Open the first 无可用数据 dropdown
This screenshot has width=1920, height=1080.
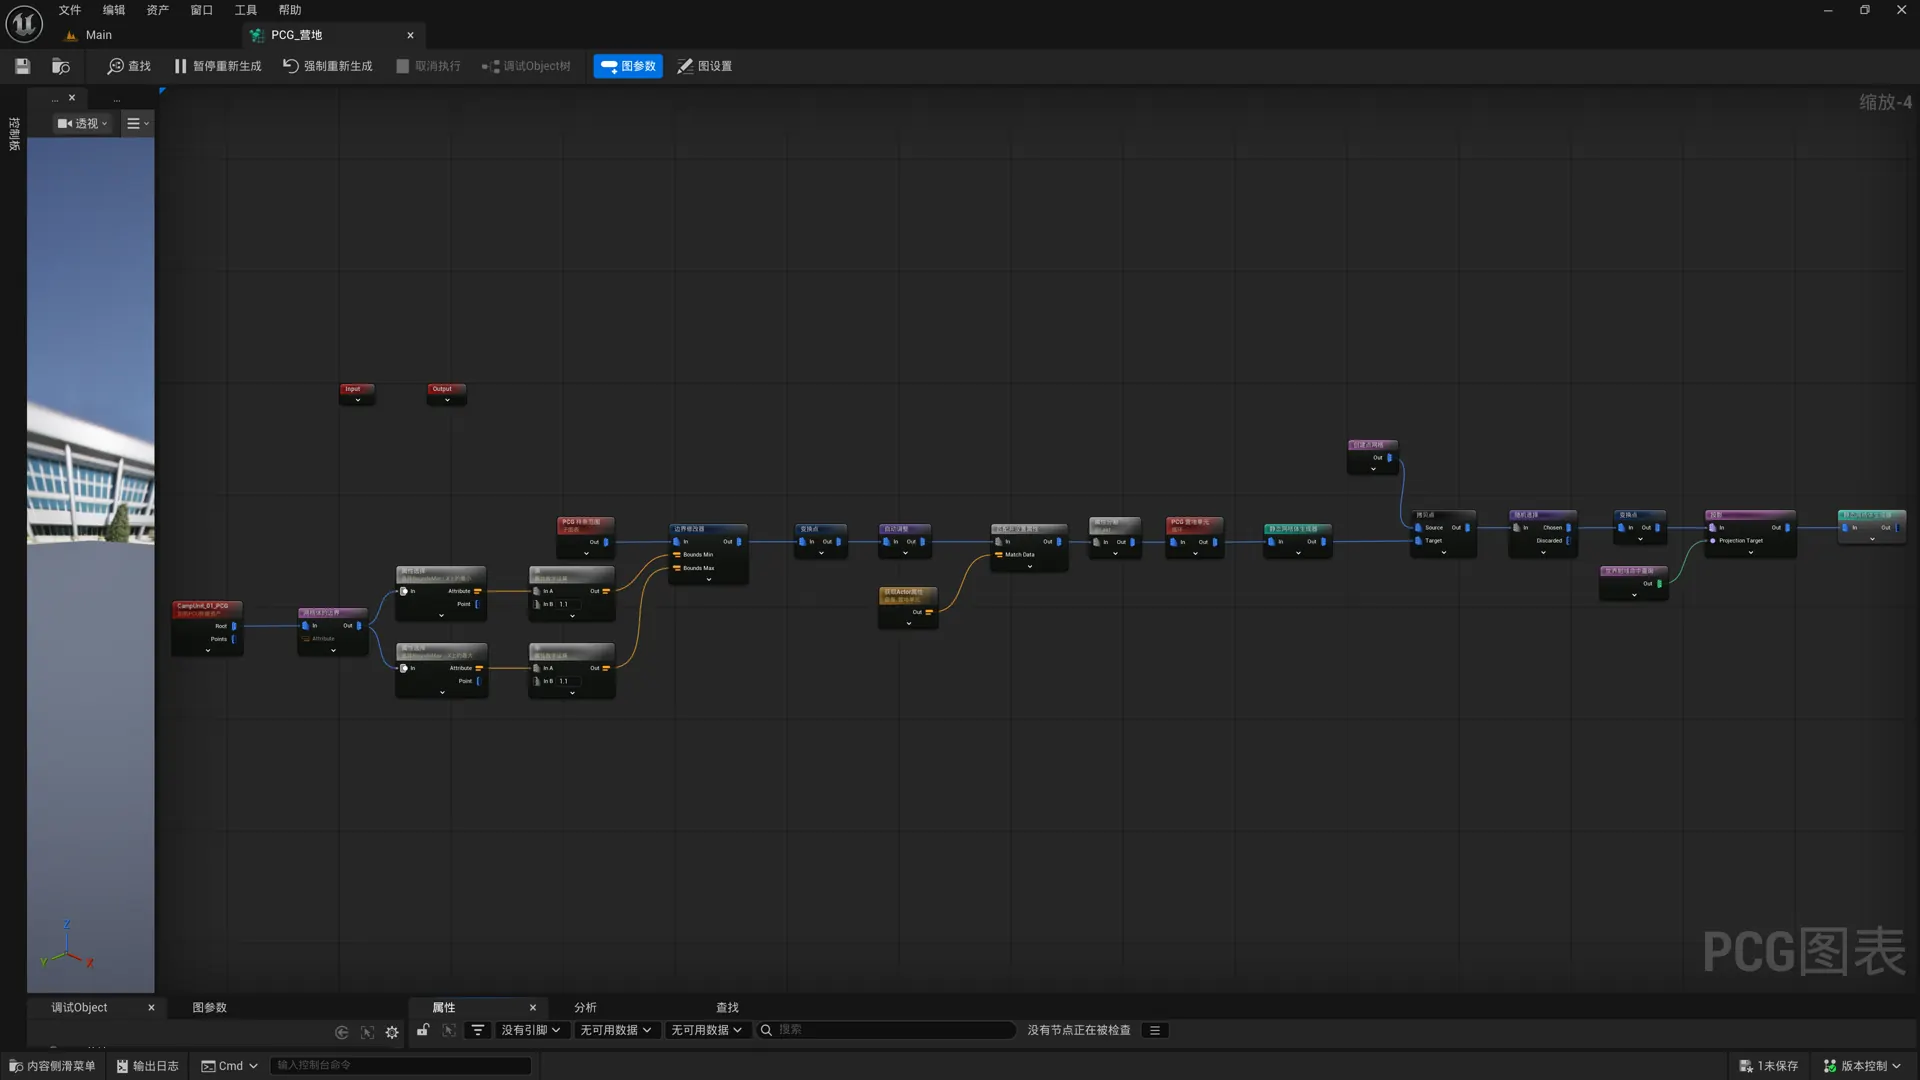(x=616, y=1030)
